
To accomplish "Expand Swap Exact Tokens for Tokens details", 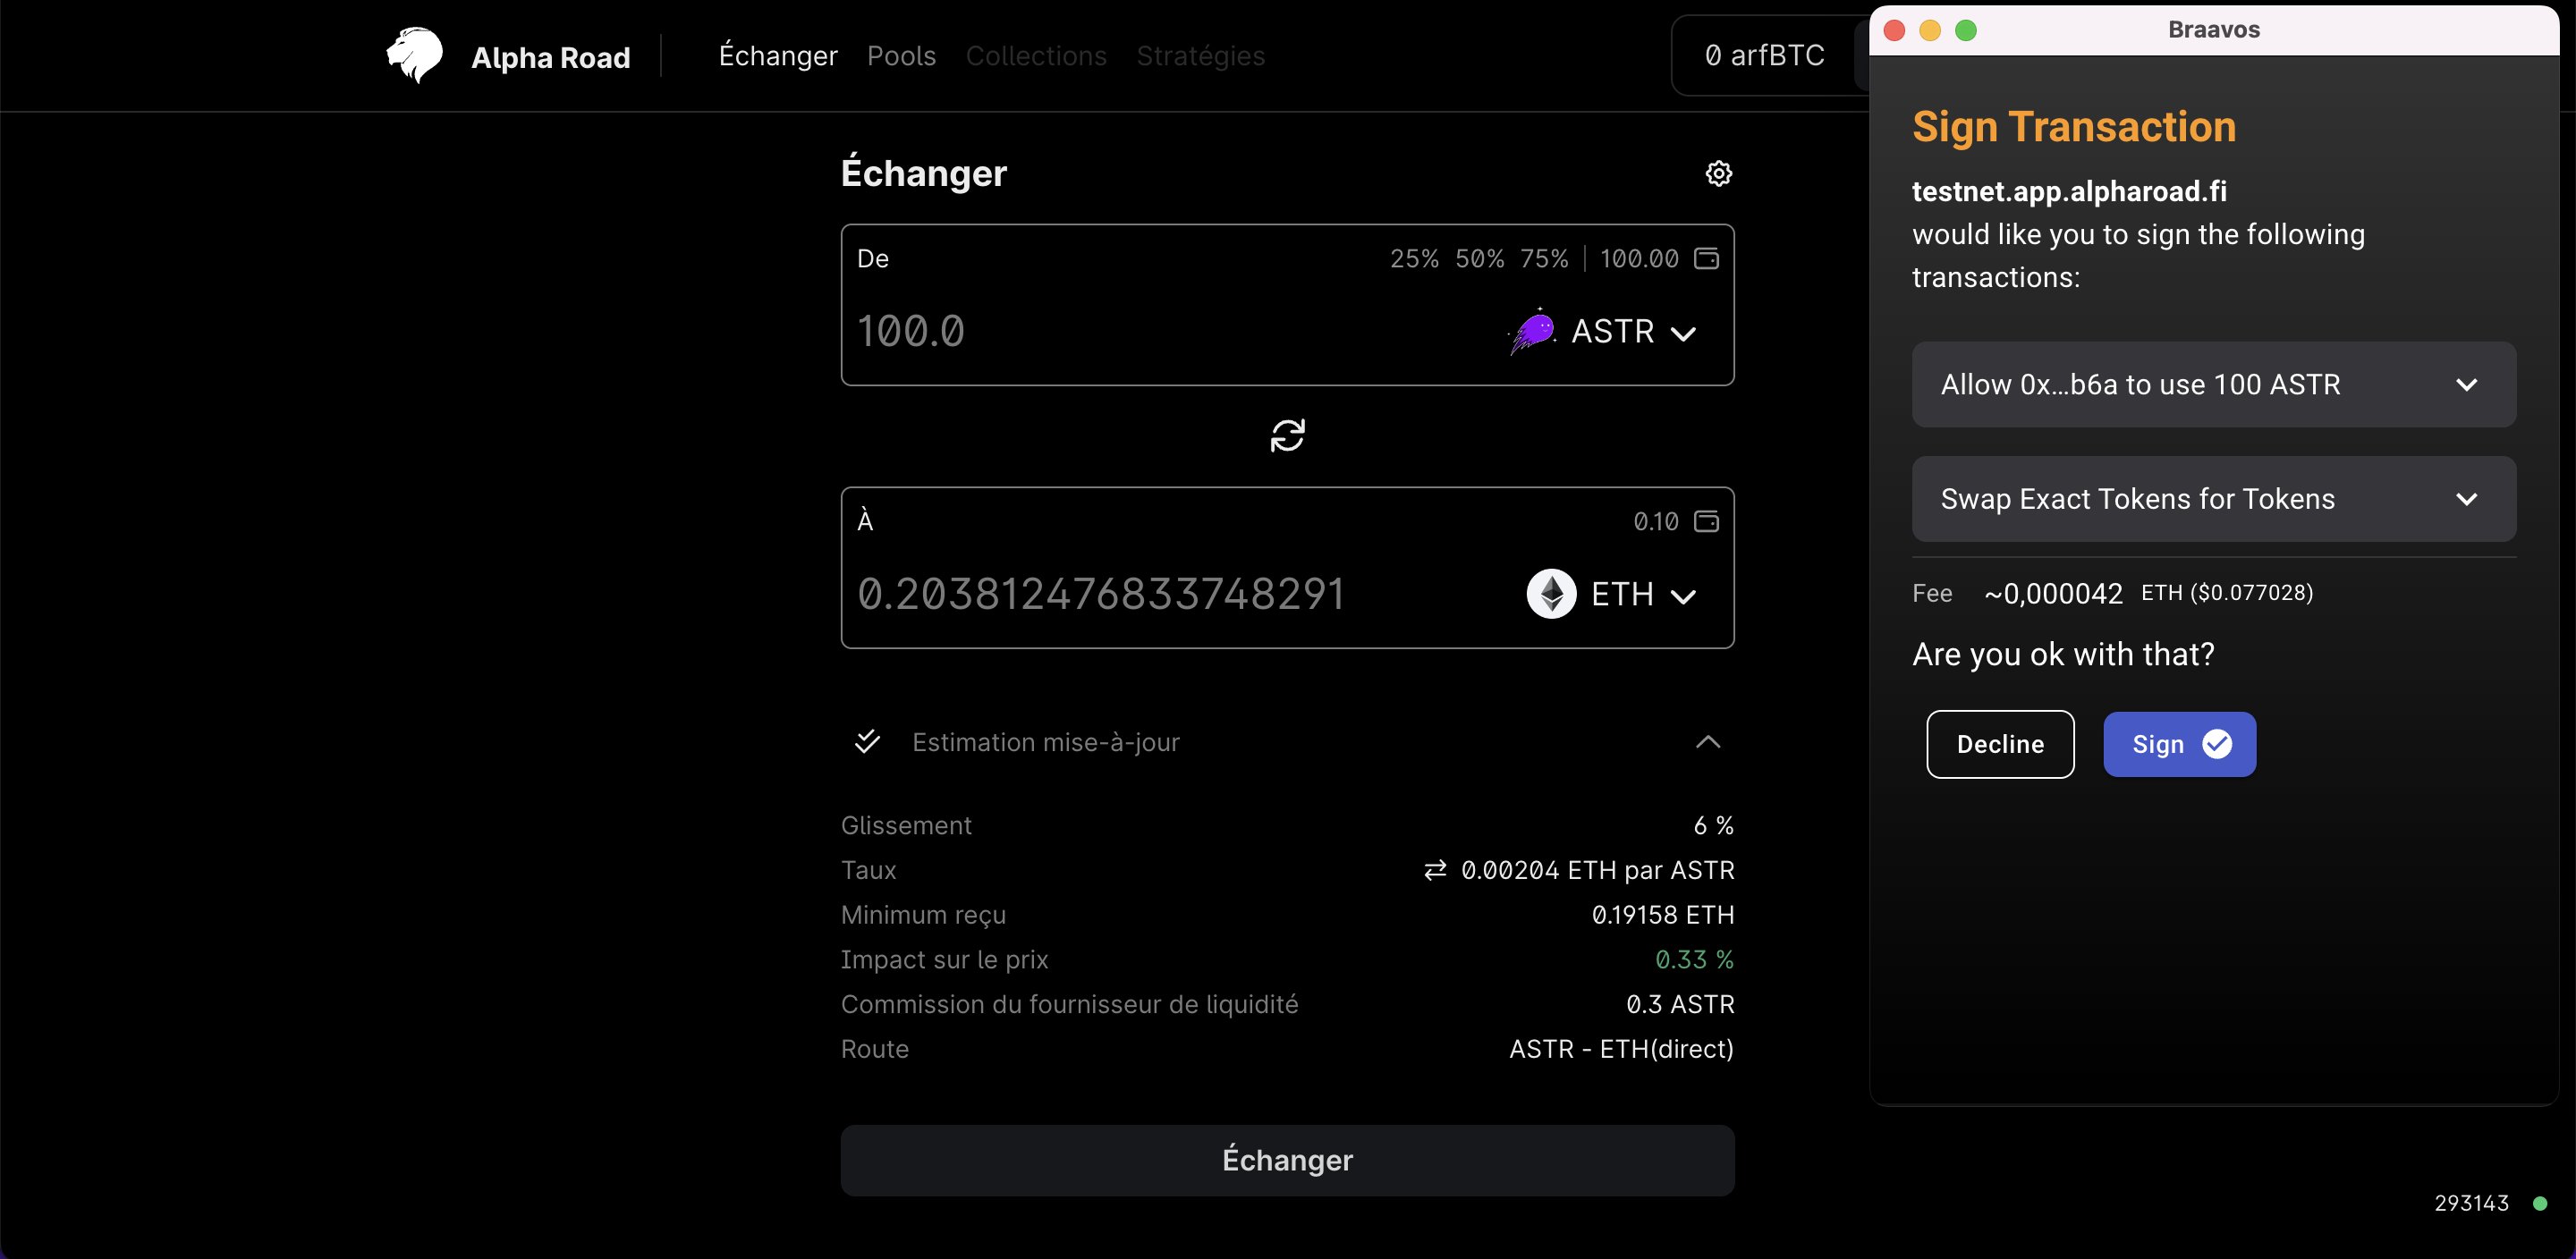I will click(2213, 499).
